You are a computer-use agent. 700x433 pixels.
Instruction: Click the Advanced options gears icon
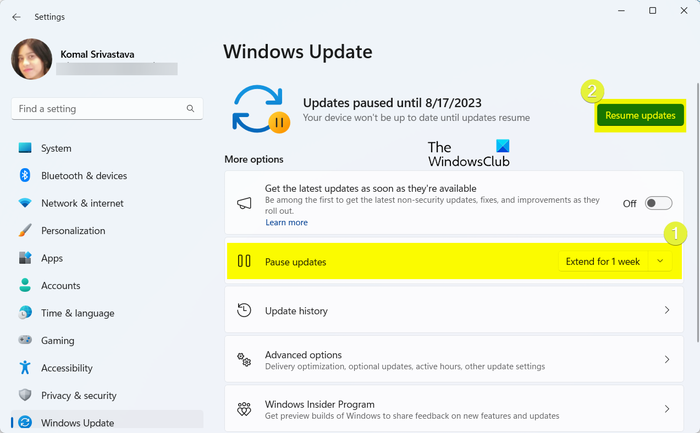point(244,359)
